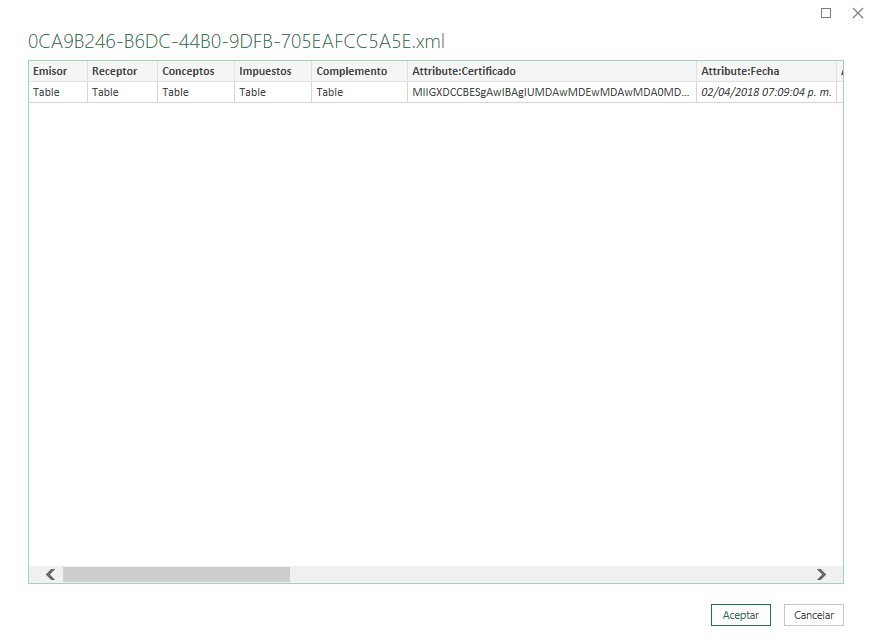
Task: Click the left scroll arrow of the horizontal scrollbar
Action: point(50,574)
